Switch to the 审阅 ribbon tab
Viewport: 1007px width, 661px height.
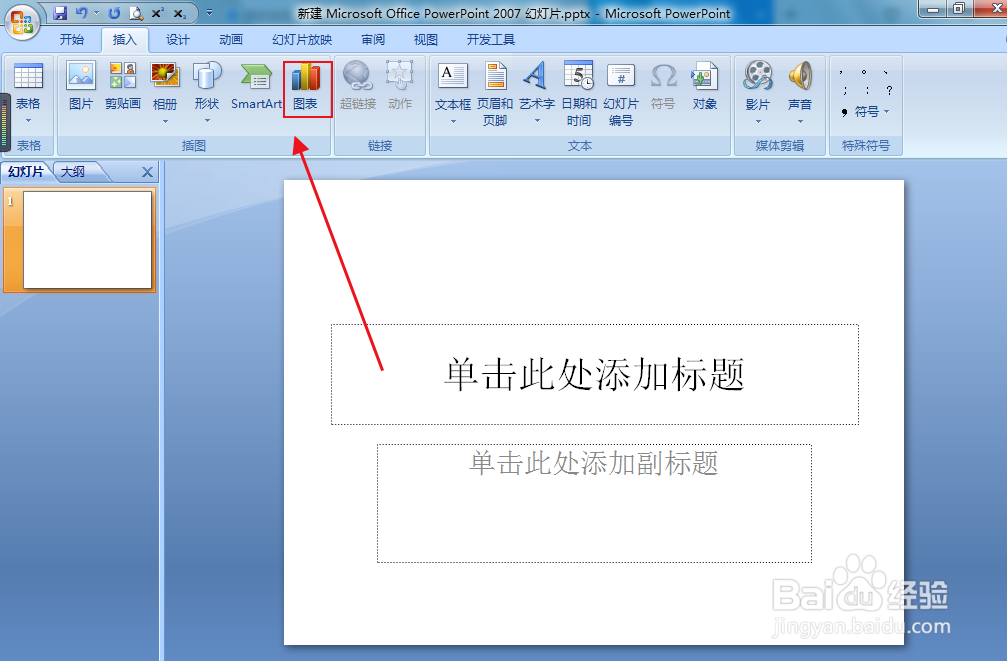coord(373,40)
